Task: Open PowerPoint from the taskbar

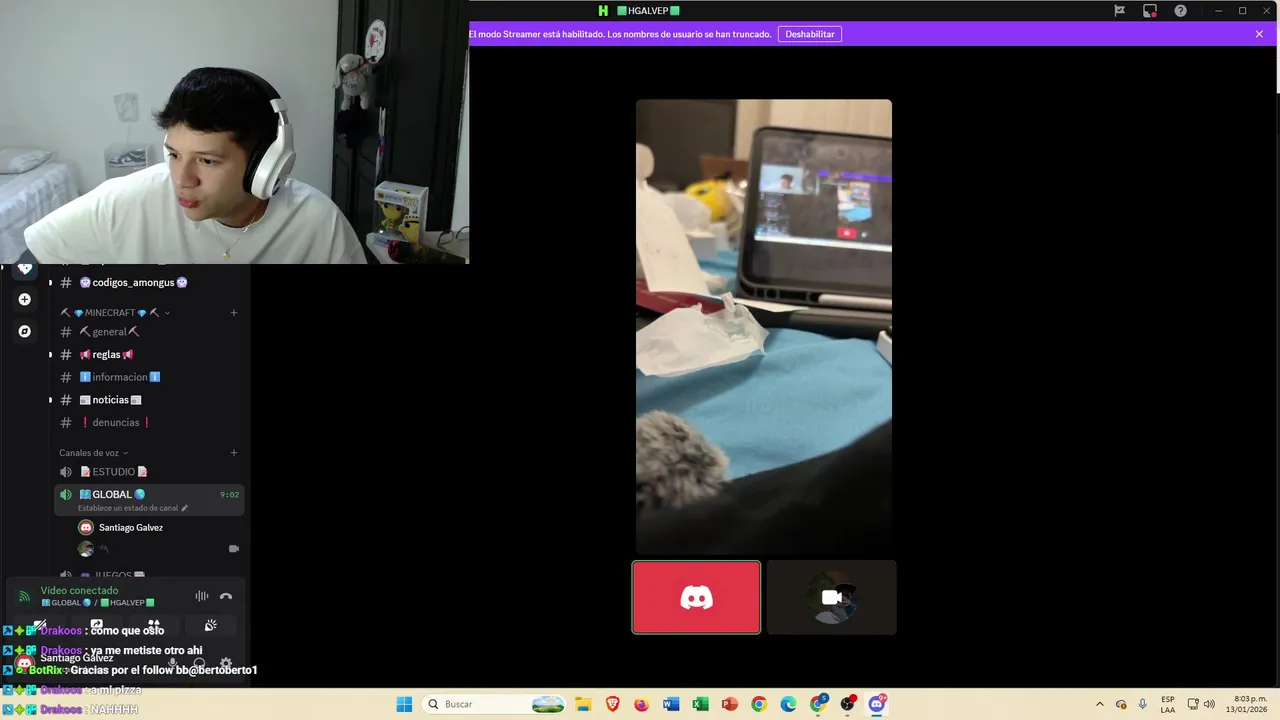Action: (730, 704)
